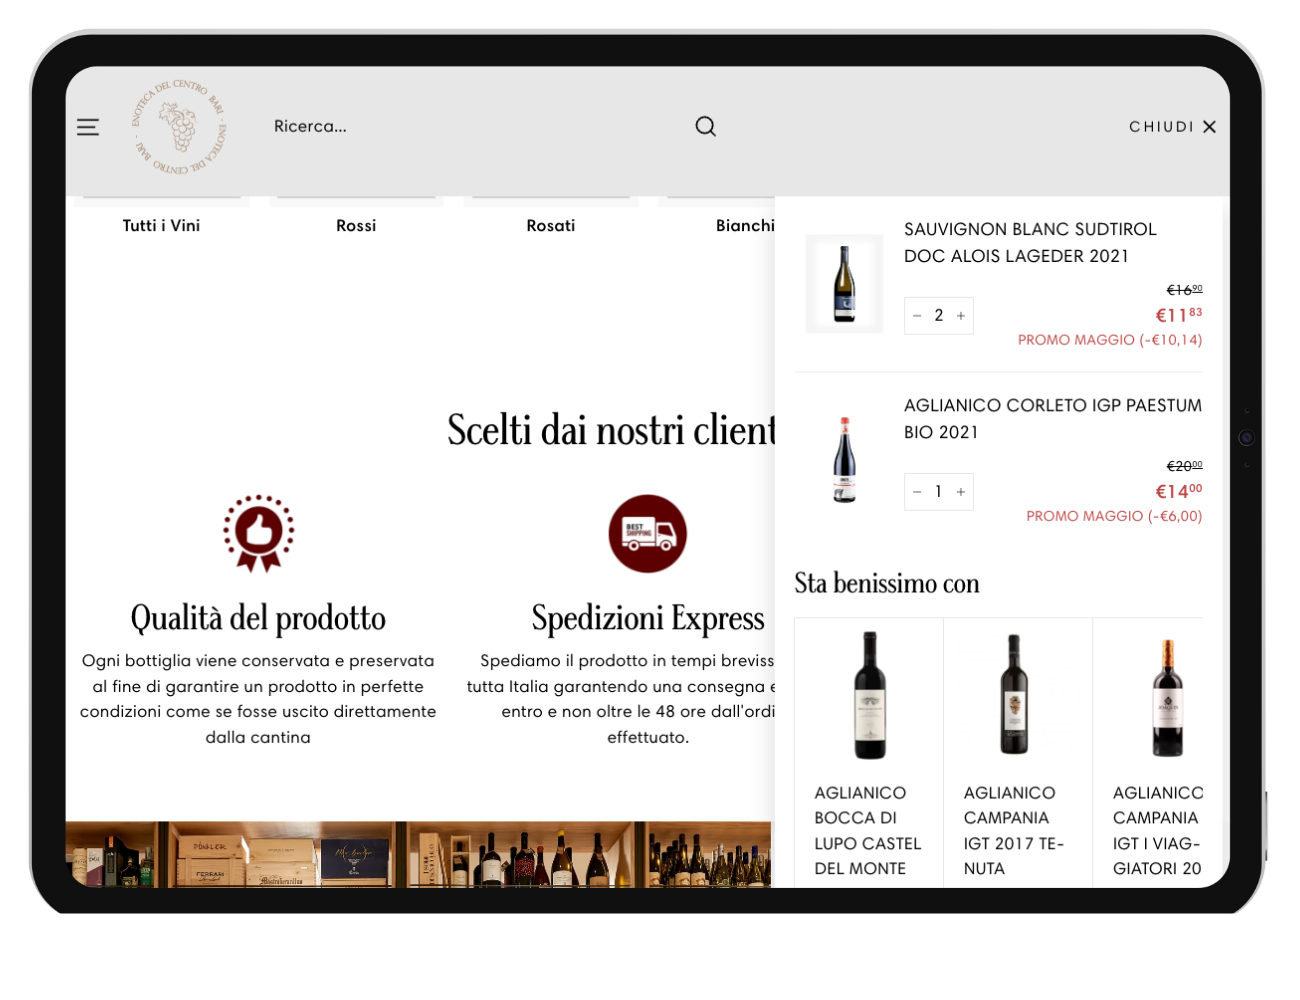Open the Rossi category
The image size is (1300, 1000).
pos(356,226)
